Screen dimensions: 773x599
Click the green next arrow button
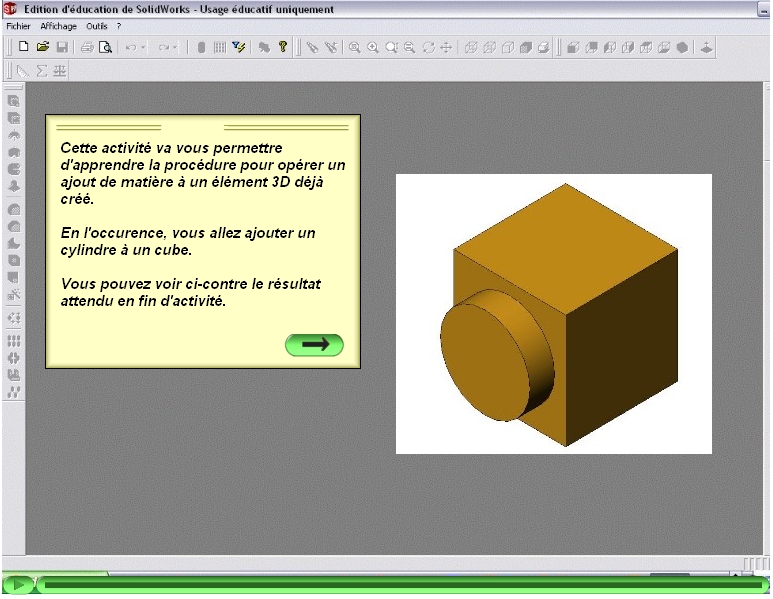coord(314,344)
